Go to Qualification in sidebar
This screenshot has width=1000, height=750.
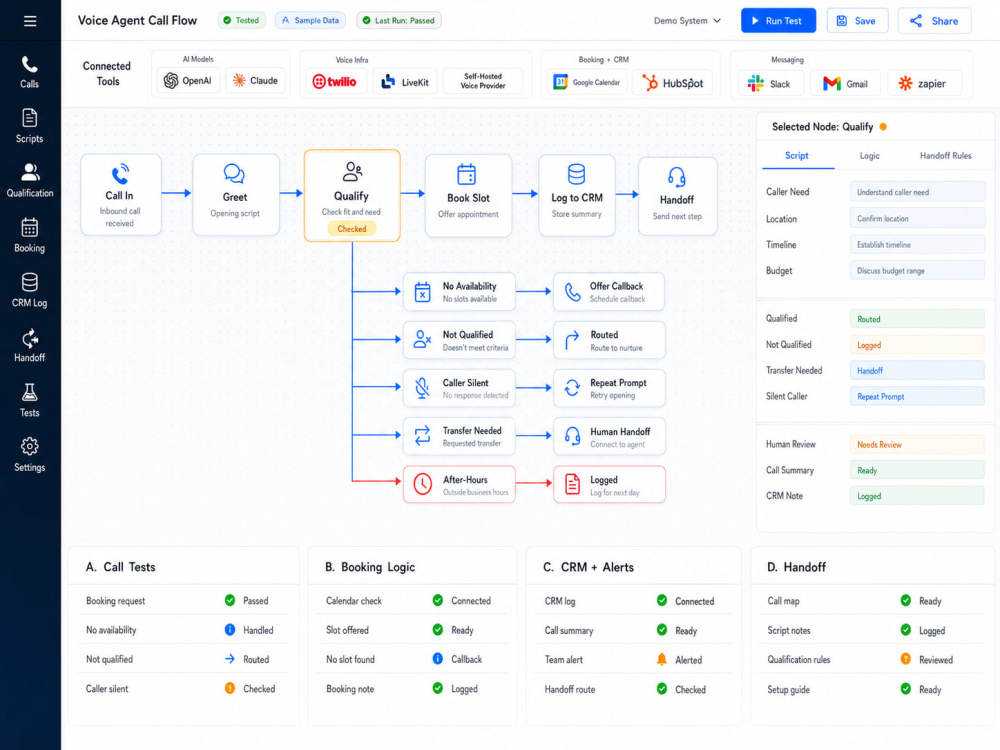30,181
